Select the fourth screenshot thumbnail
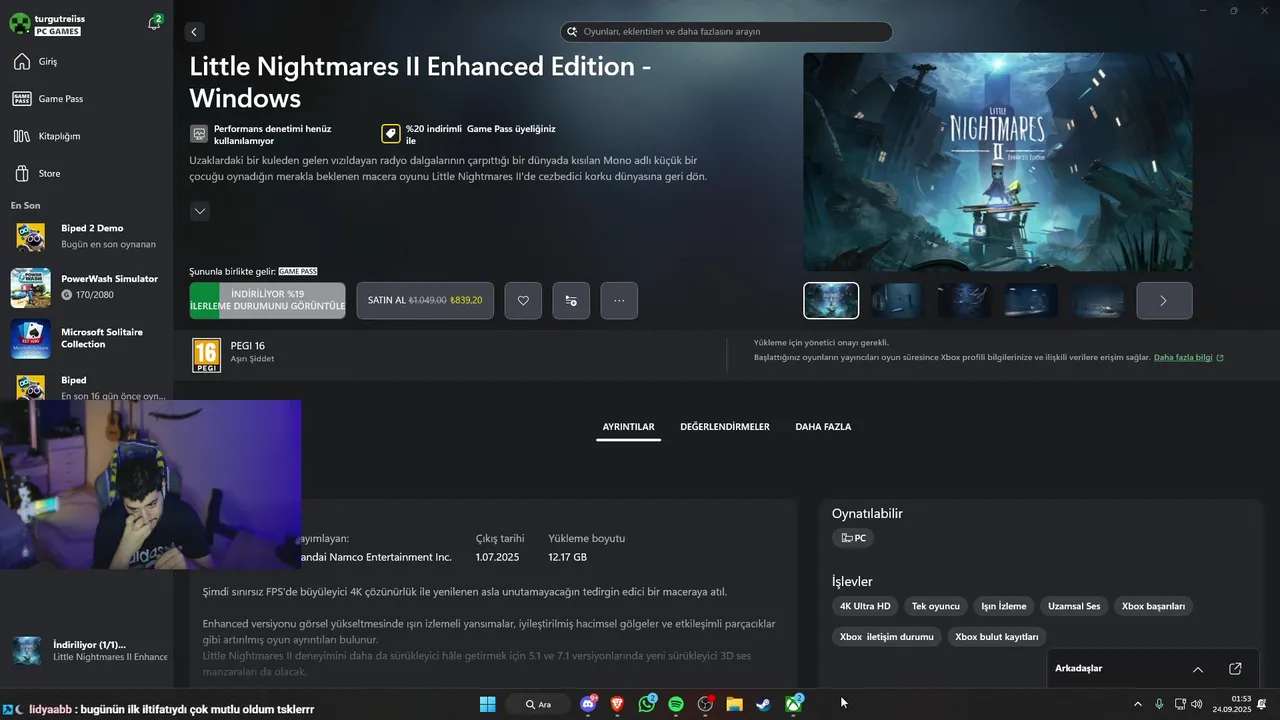1280x720 pixels. click(1031, 300)
